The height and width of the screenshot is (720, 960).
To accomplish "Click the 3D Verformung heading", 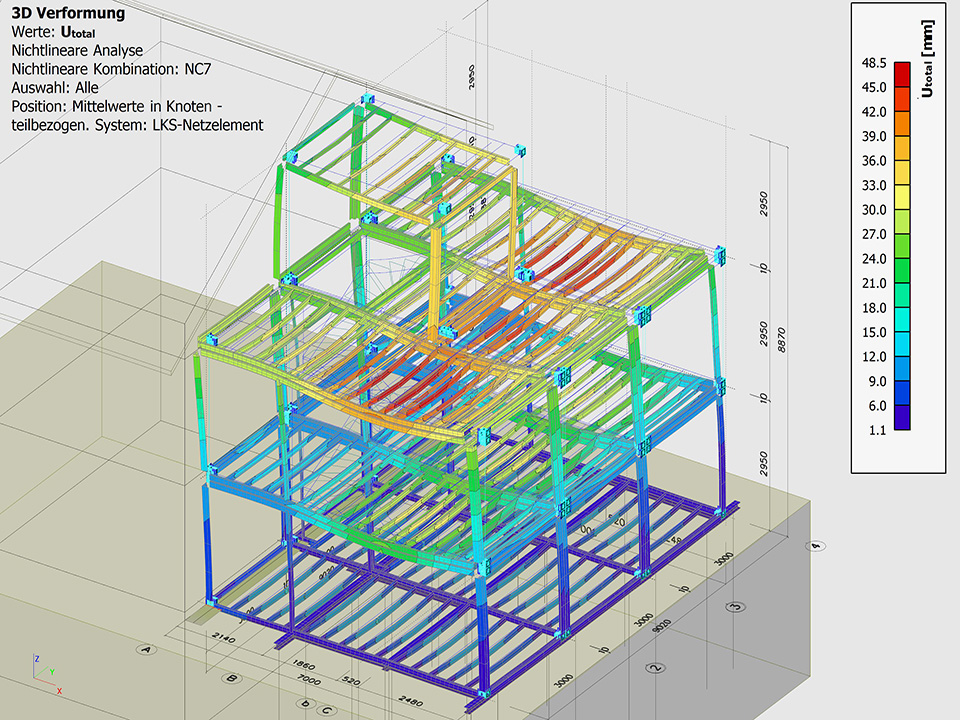I will tap(68, 13).
